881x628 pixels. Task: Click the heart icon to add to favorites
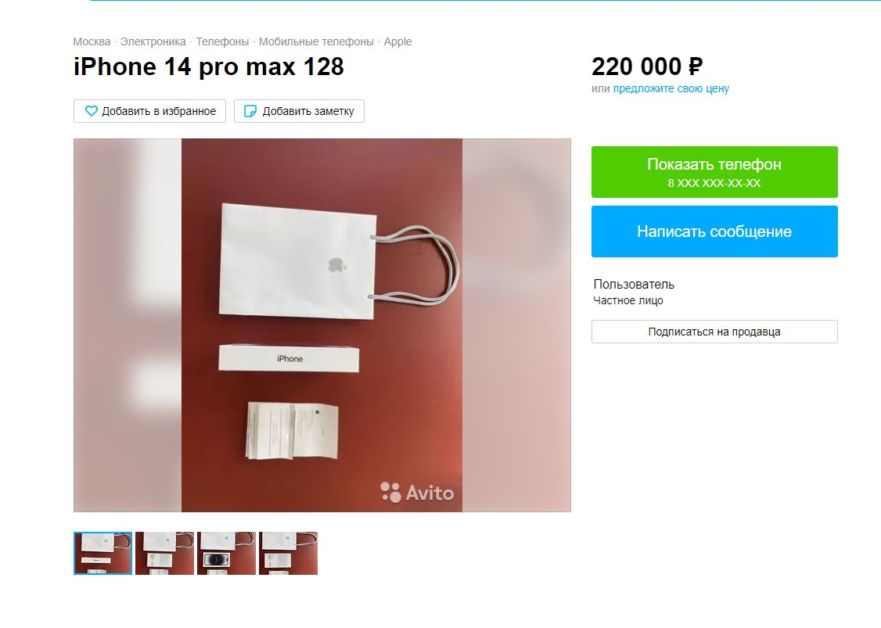(x=91, y=111)
